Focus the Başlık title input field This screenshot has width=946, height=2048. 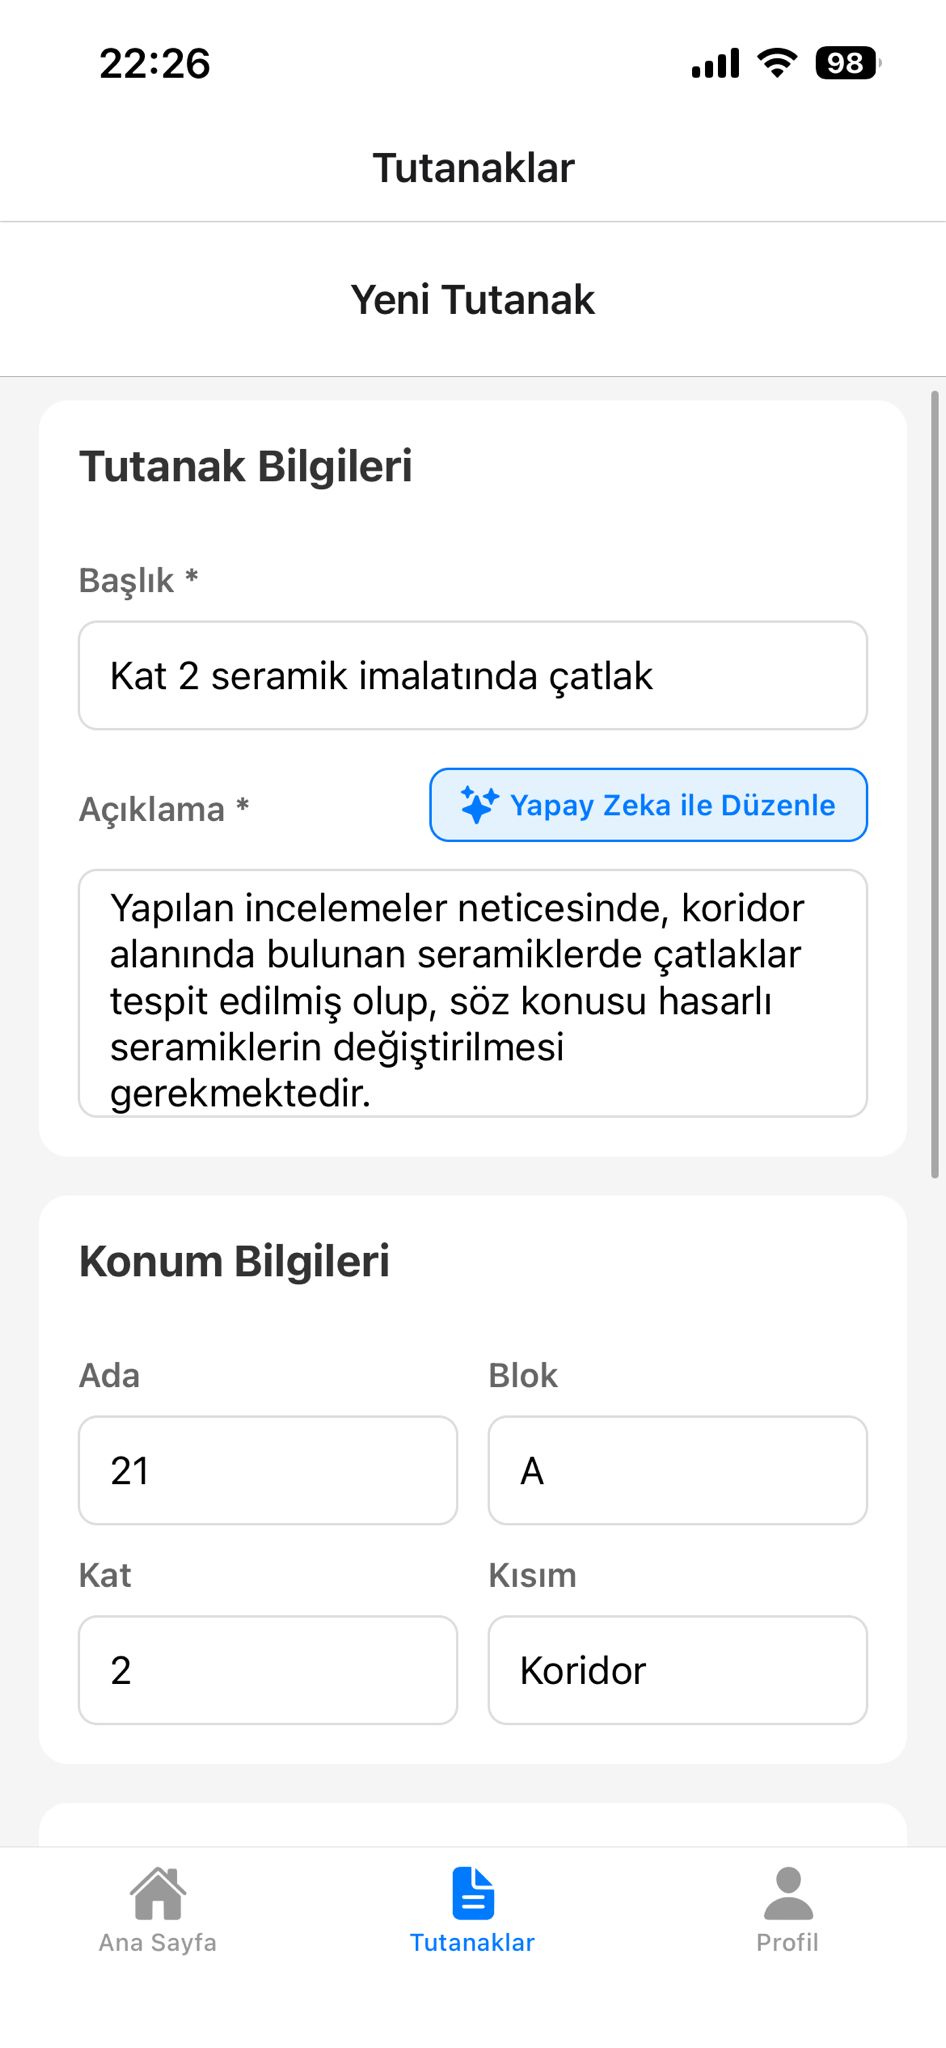[x=473, y=676]
